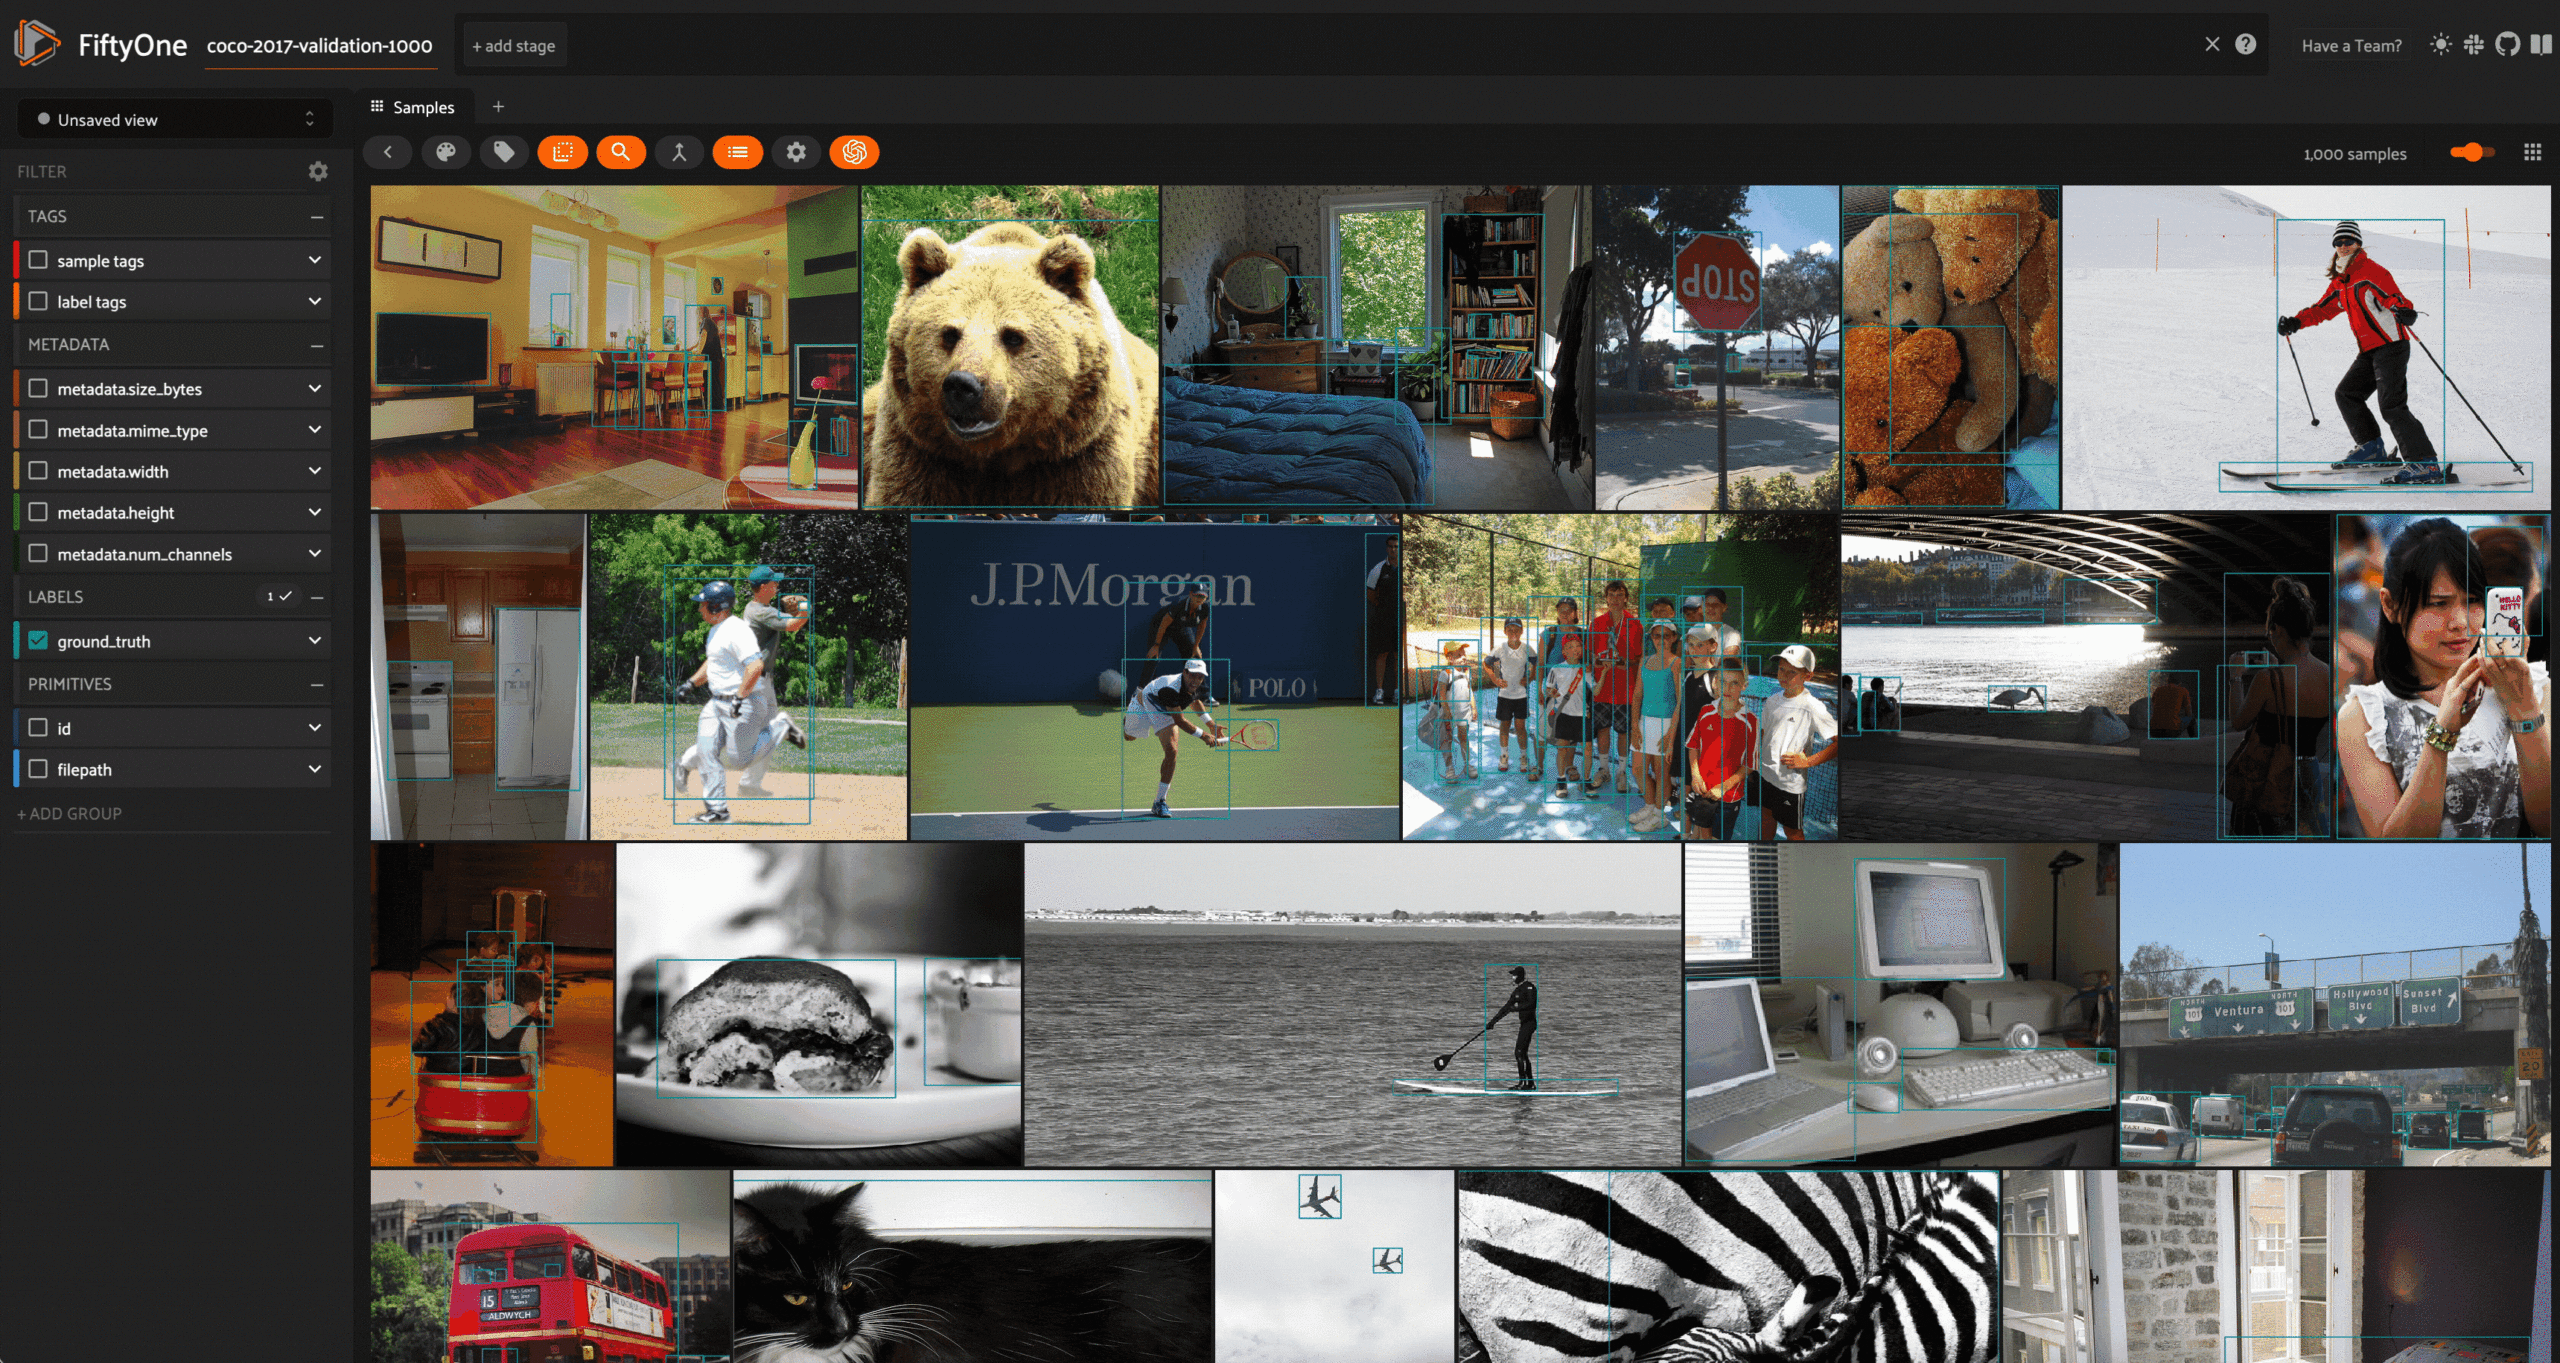Open the Slack community icon
The width and height of the screenshot is (2560, 1363).
pyautogui.click(x=2473, y=45)
